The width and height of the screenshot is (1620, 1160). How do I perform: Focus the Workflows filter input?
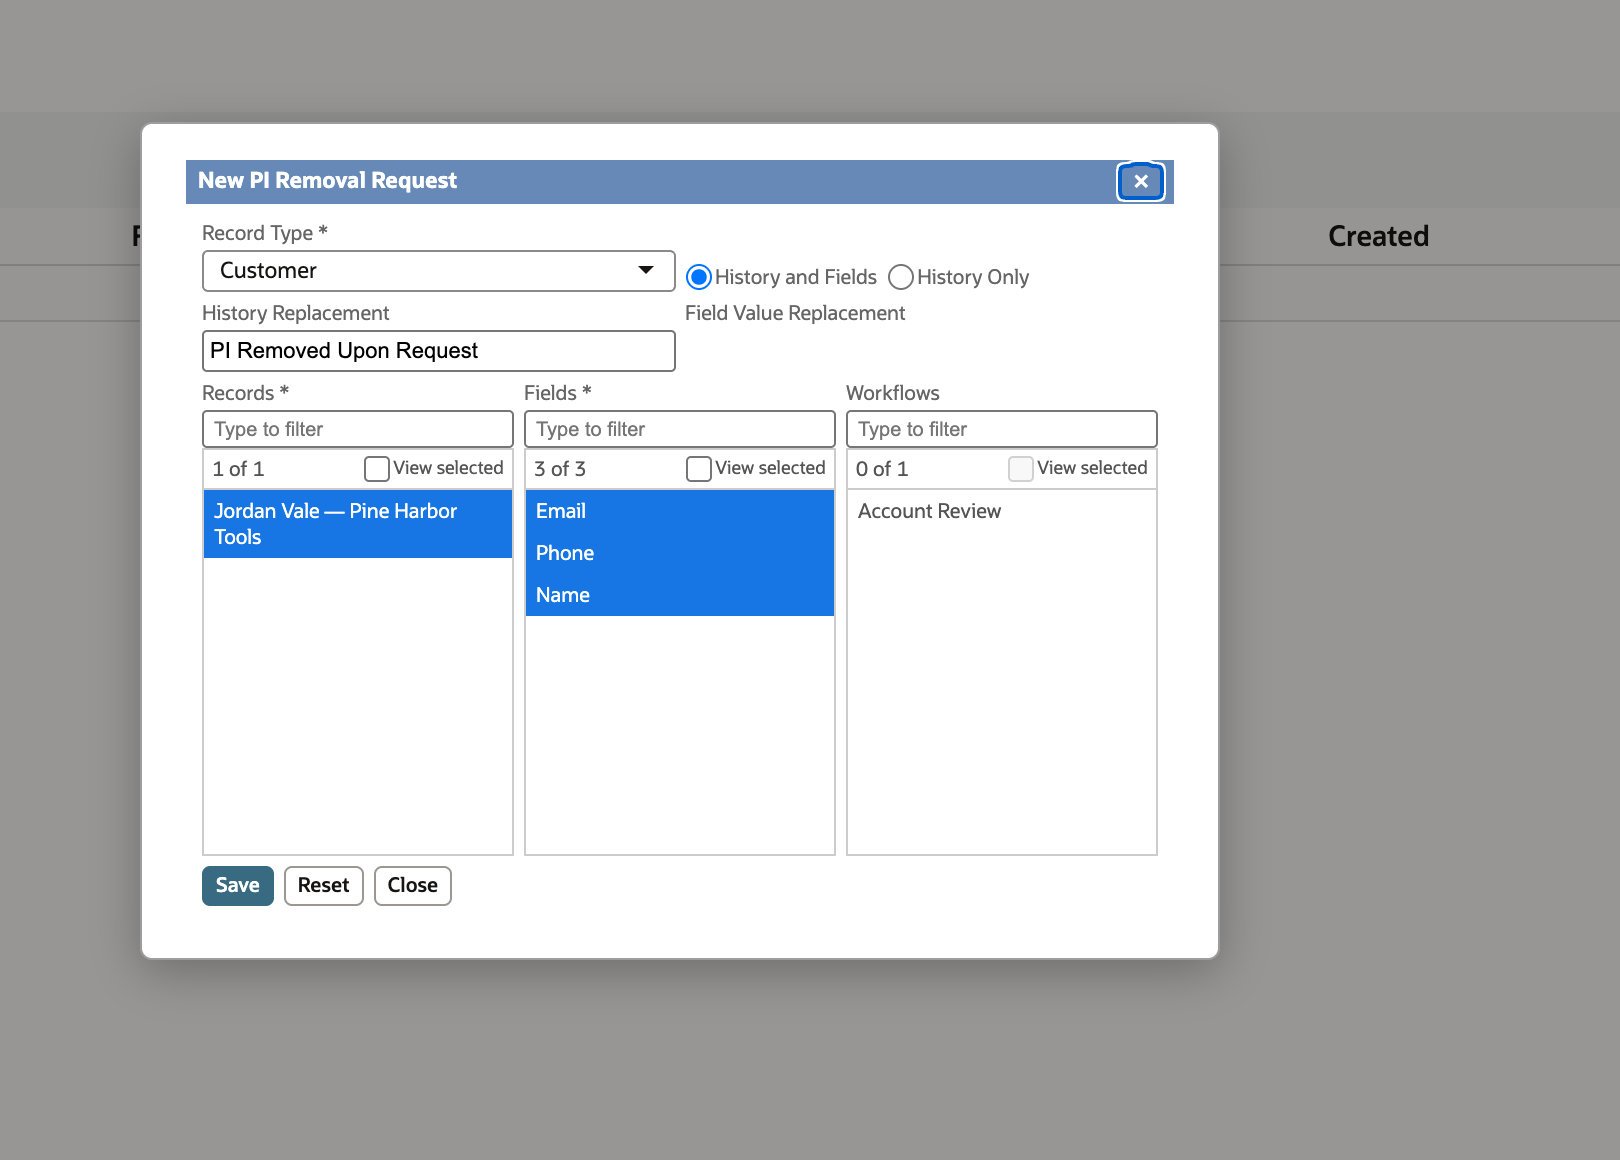pyautogui.click(x=1002, y=429)
